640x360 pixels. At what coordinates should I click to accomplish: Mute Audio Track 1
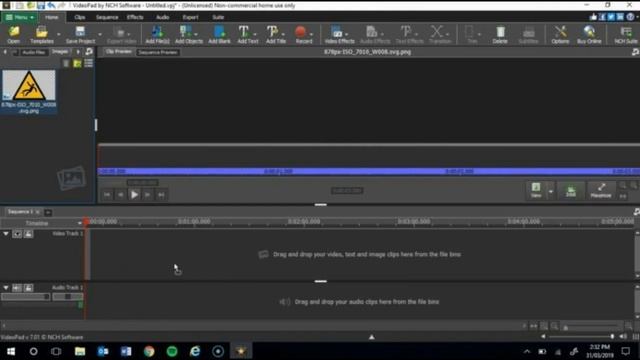17,288
